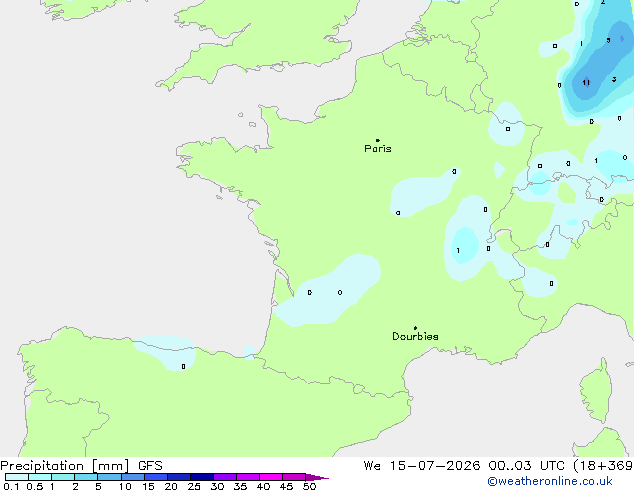634x490 pixels.
Task: Click the Dourbies city marker dot
Action: click(x=415, y=328)
